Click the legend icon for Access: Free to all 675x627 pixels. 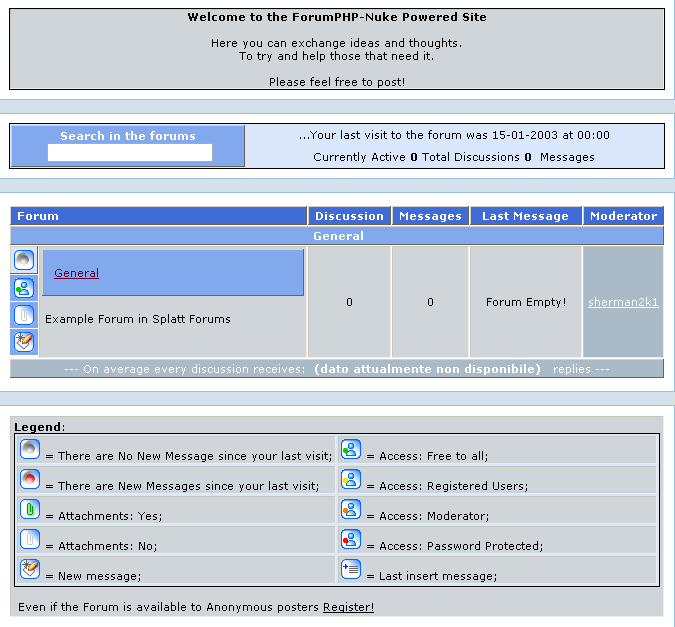point(350,449)
